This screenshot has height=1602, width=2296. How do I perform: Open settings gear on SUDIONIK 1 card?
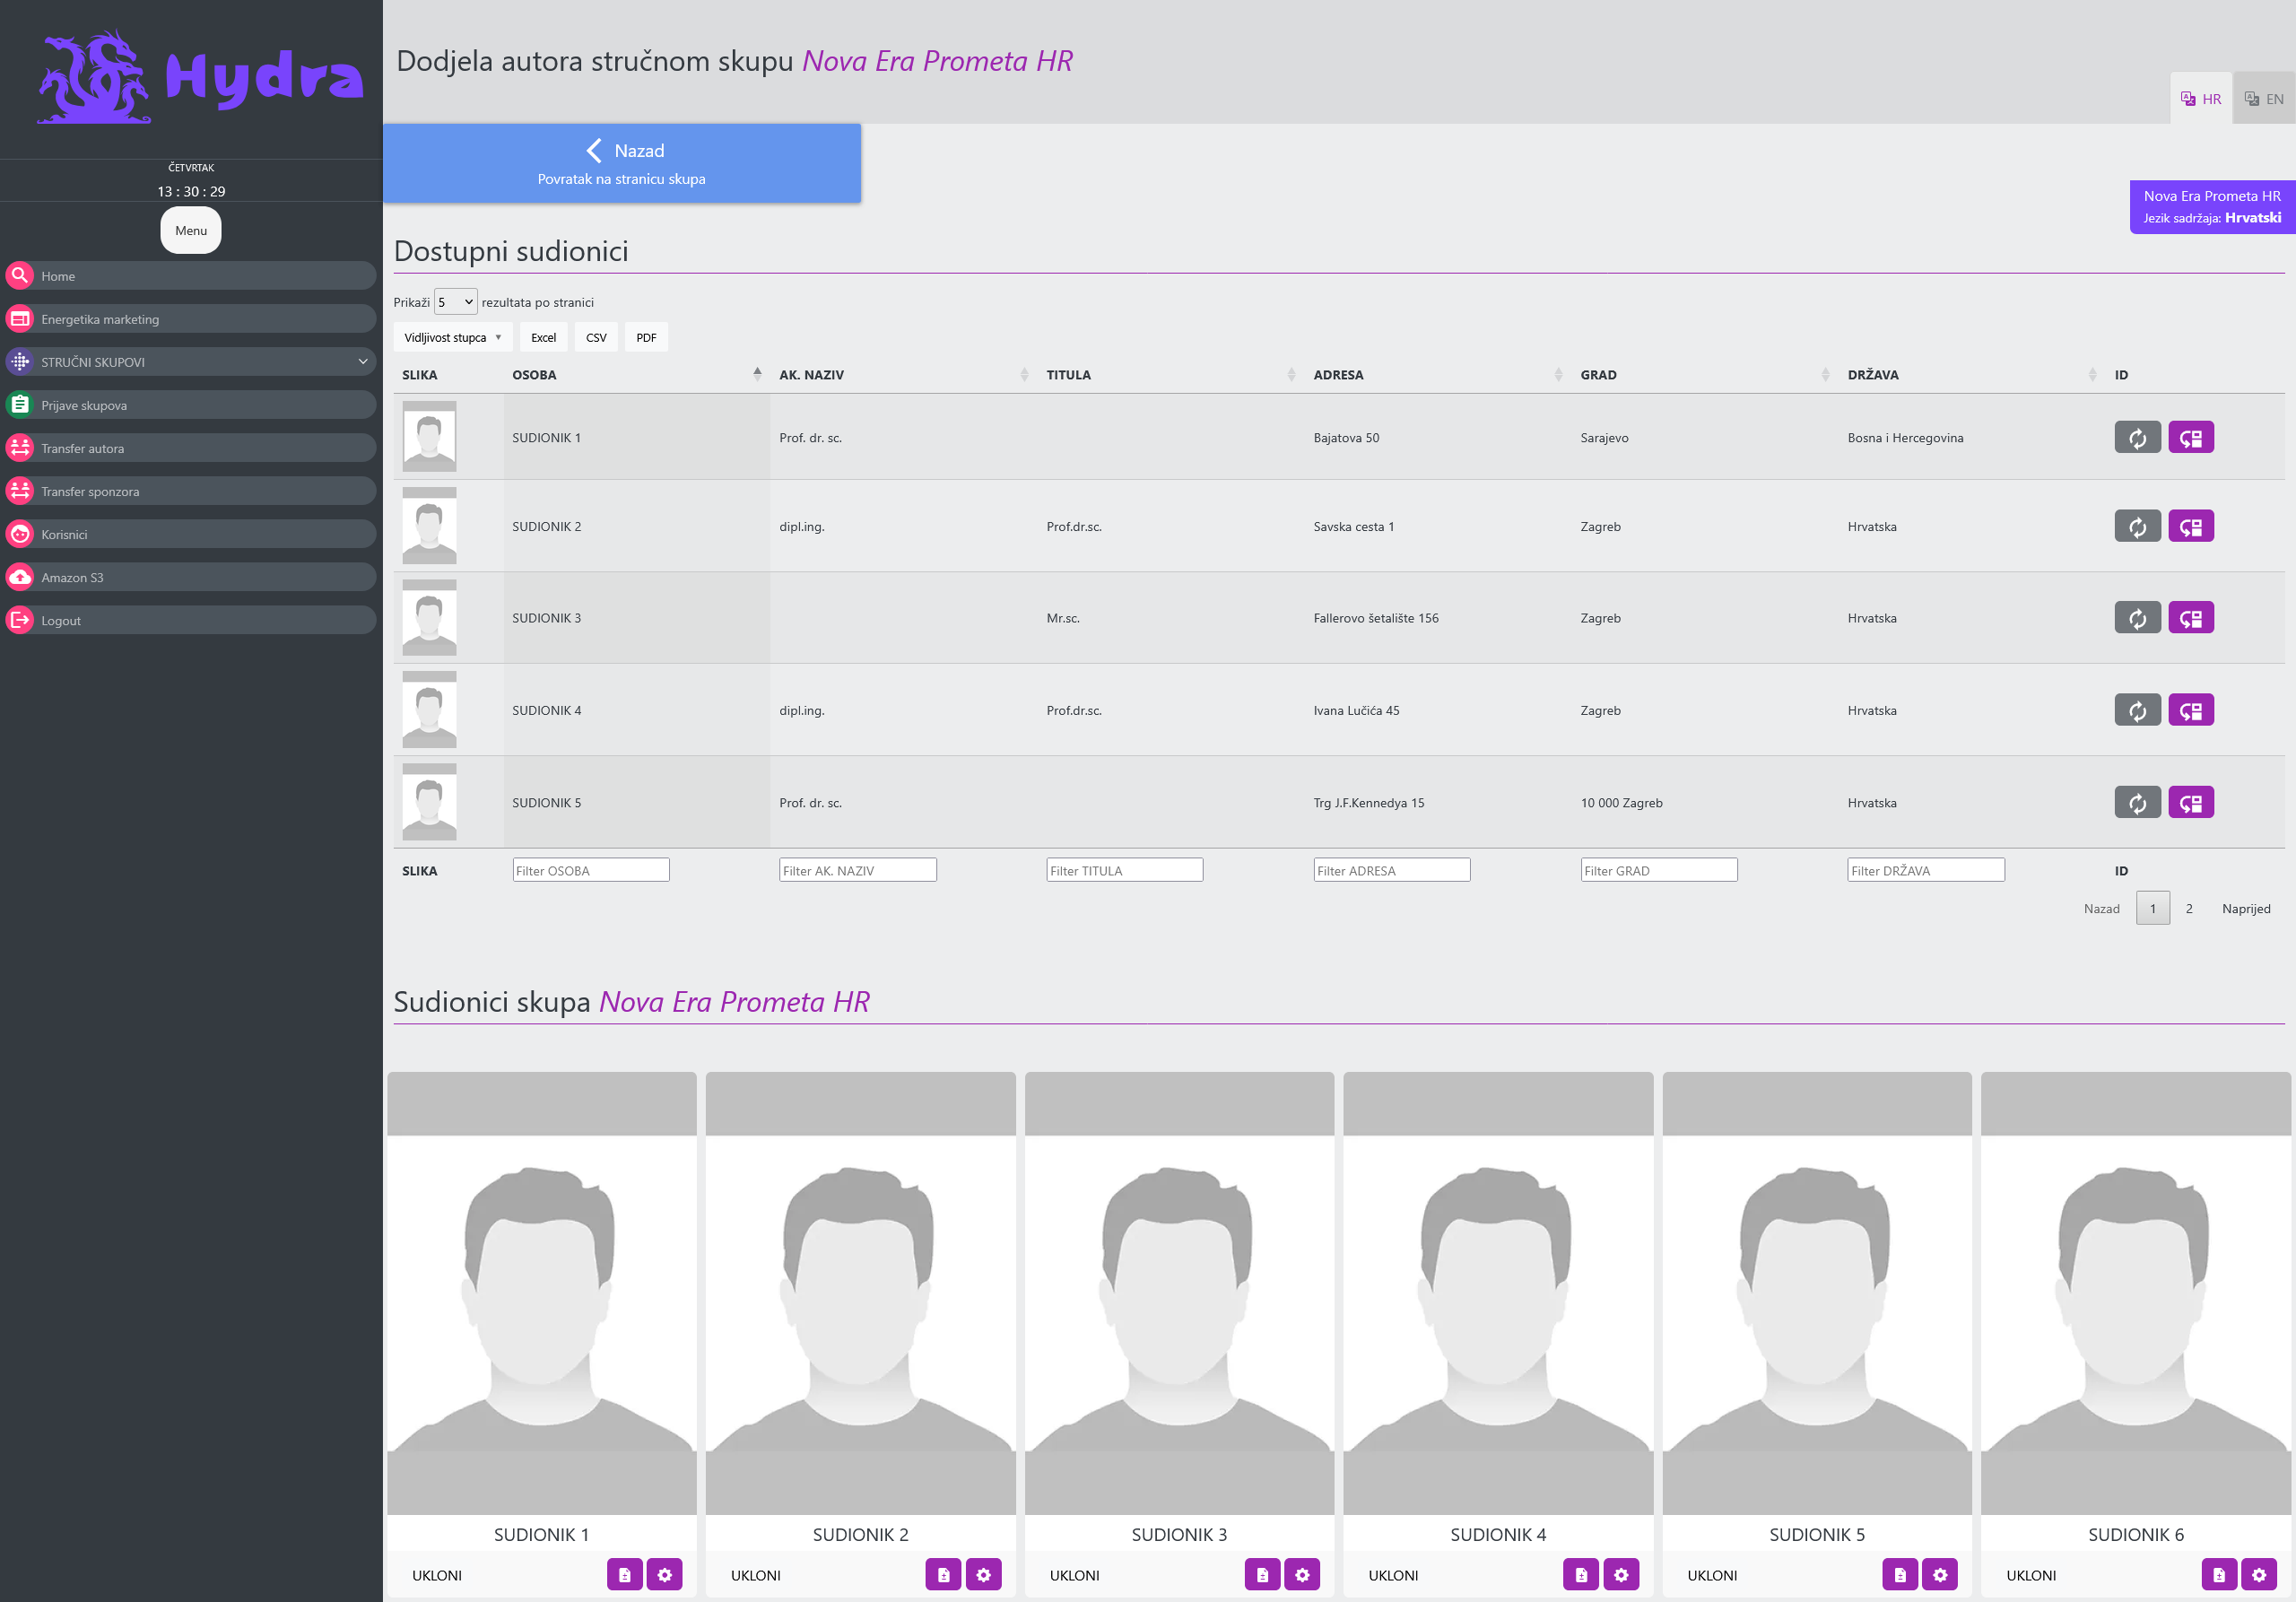pyautogui.click(x=665, y=1575)
